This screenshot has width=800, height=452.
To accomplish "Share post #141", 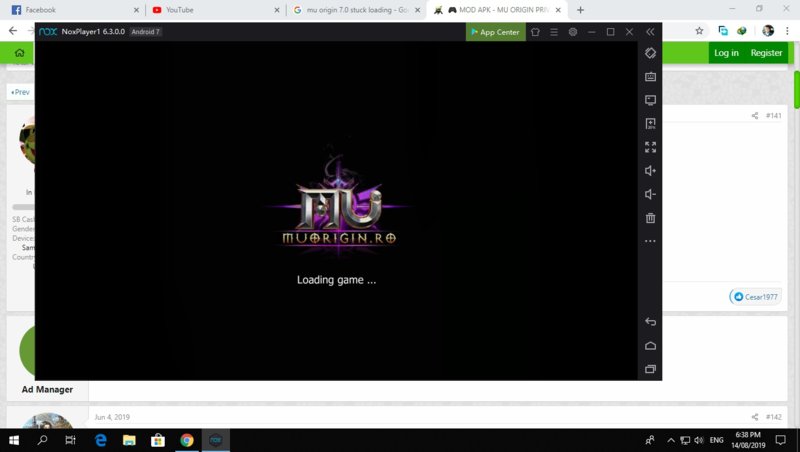I will pyautogui.click(x=755, y=116).
